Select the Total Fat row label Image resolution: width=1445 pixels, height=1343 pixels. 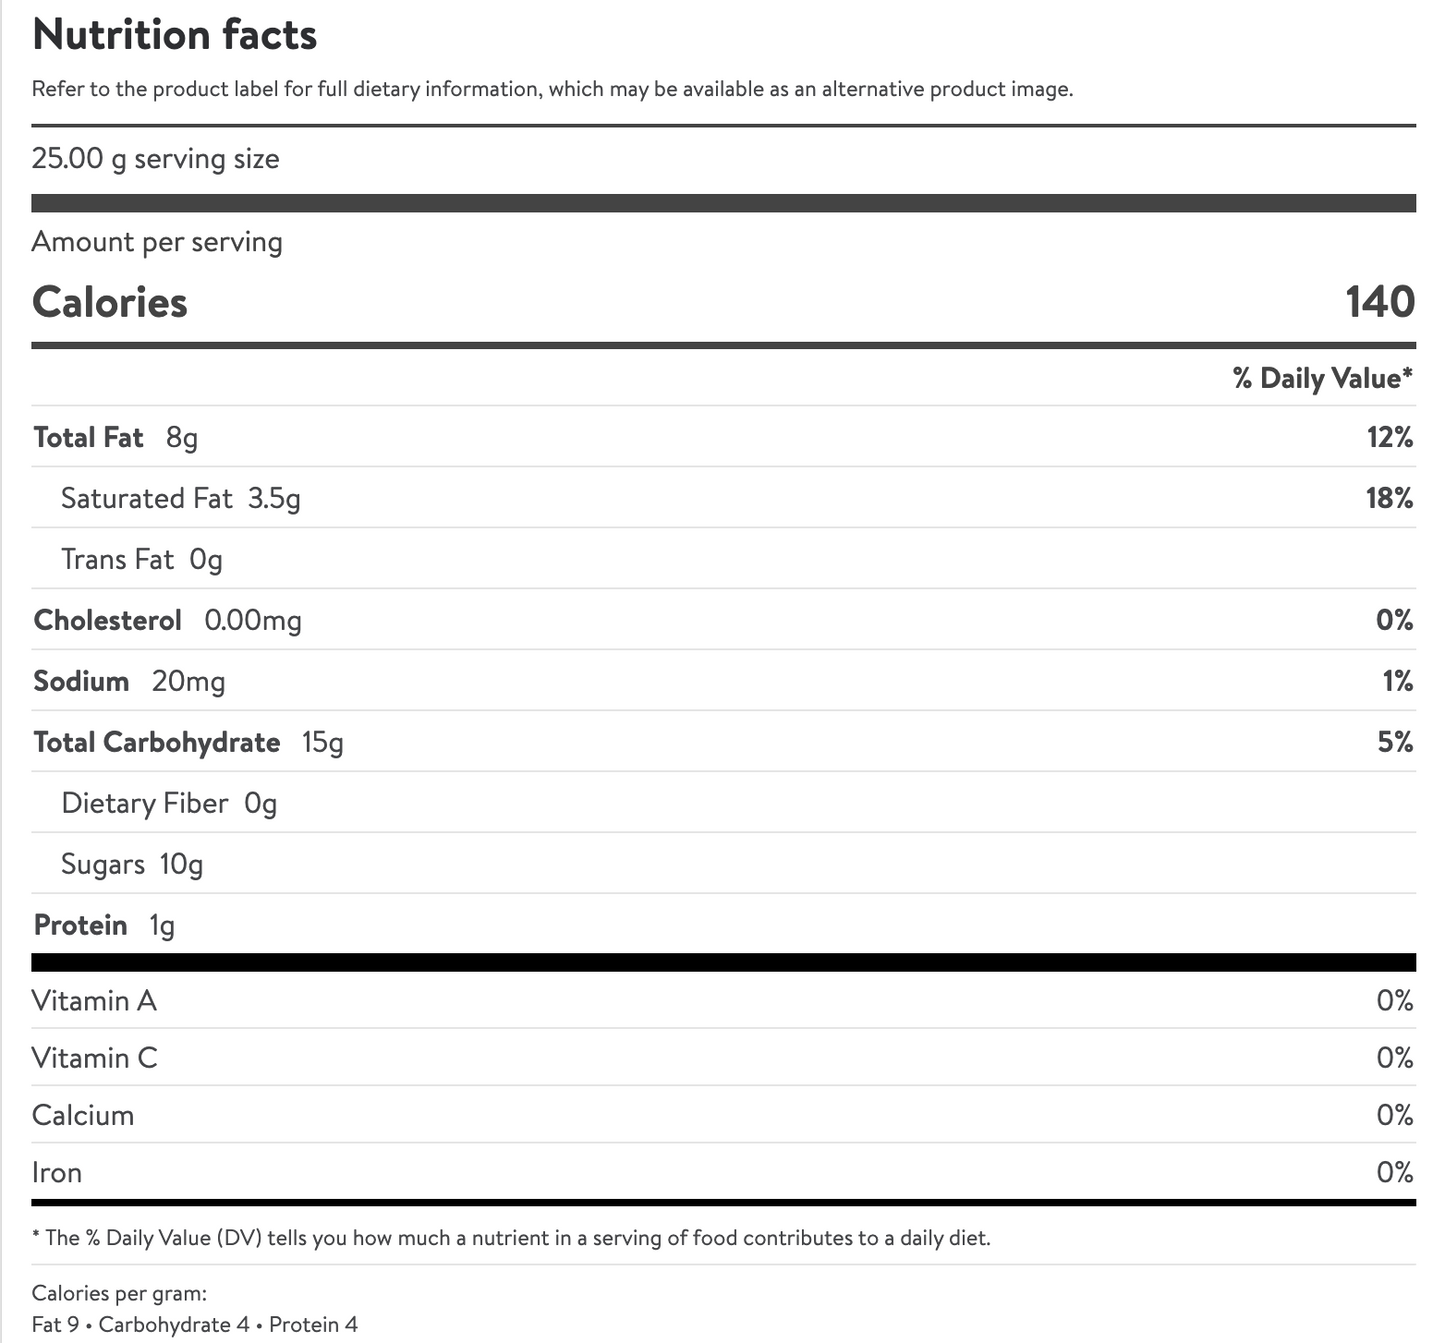(x=89, y=438)
